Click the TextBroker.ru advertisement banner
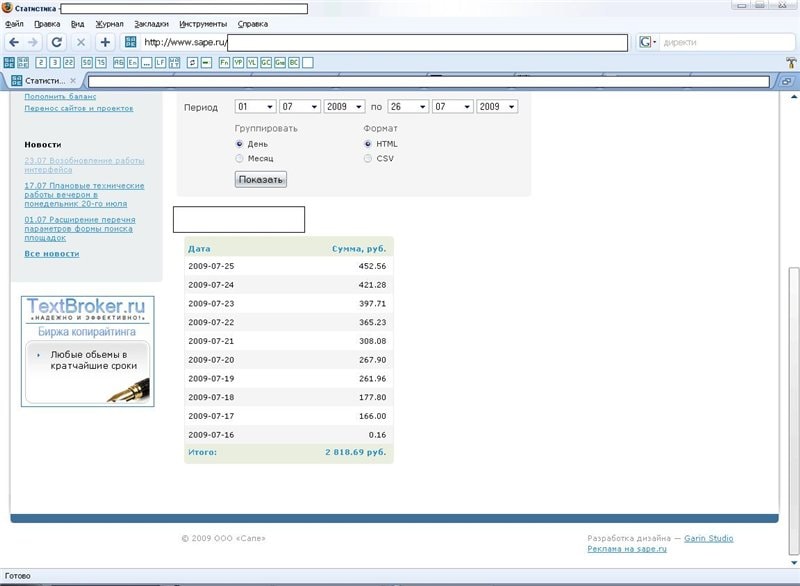The height and width of the screenshot is (586, 800). point(88,351)
